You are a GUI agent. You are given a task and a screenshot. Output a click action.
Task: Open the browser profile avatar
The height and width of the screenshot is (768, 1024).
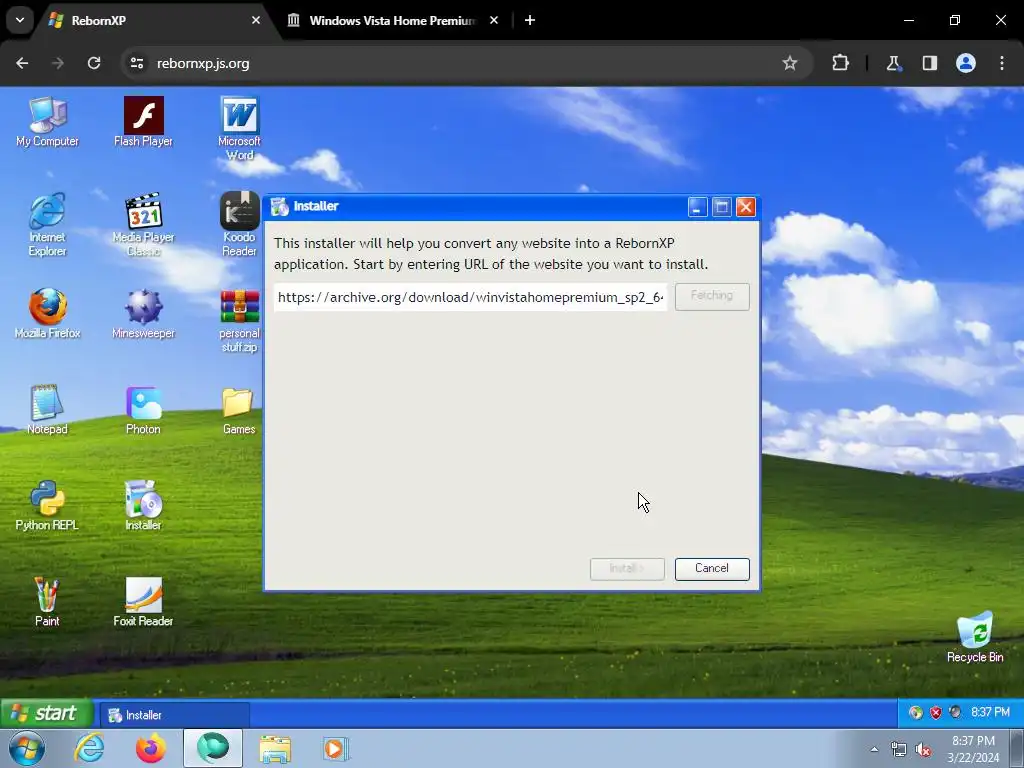966,63
